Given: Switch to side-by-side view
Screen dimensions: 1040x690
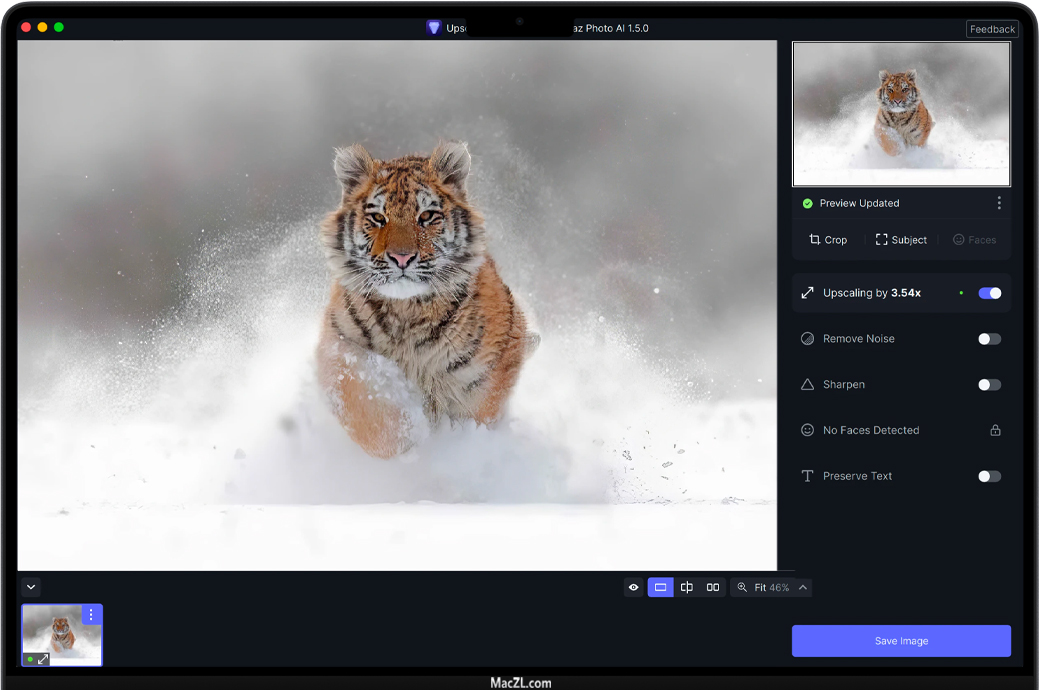Looking at the screenshot, I should 713,588.
